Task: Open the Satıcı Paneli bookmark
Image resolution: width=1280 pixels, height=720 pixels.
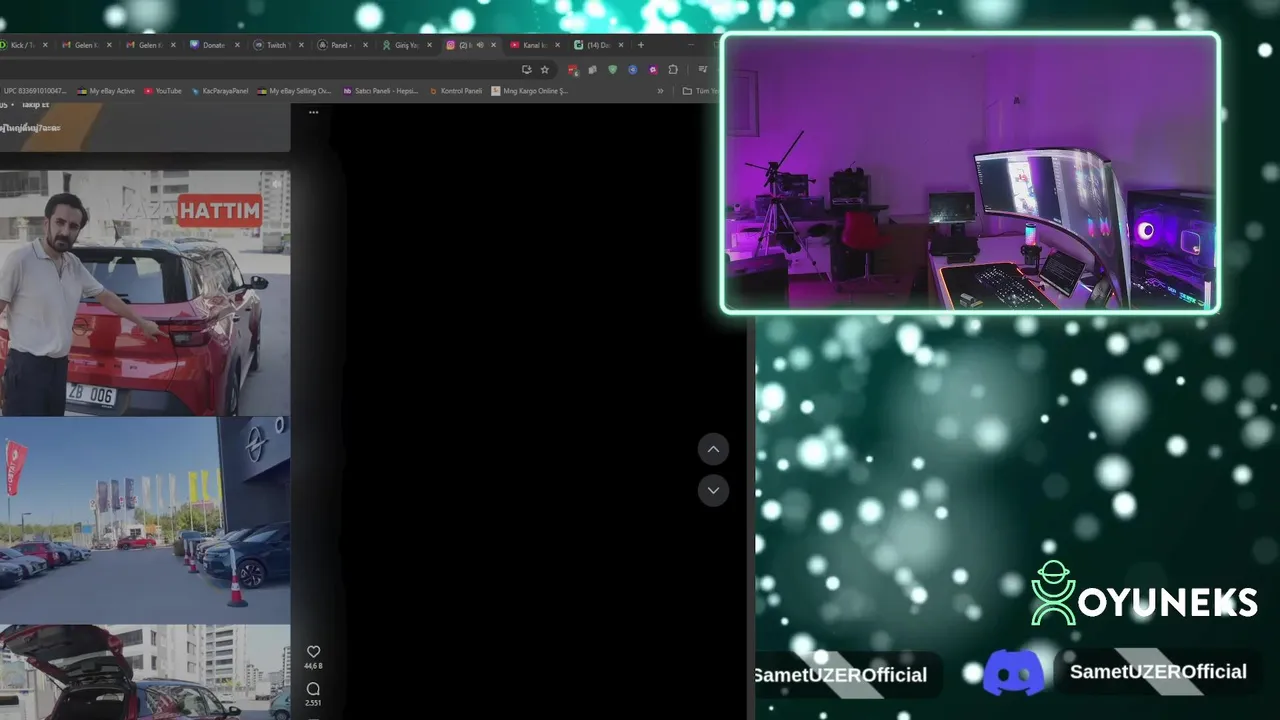Action: [381, 91]
